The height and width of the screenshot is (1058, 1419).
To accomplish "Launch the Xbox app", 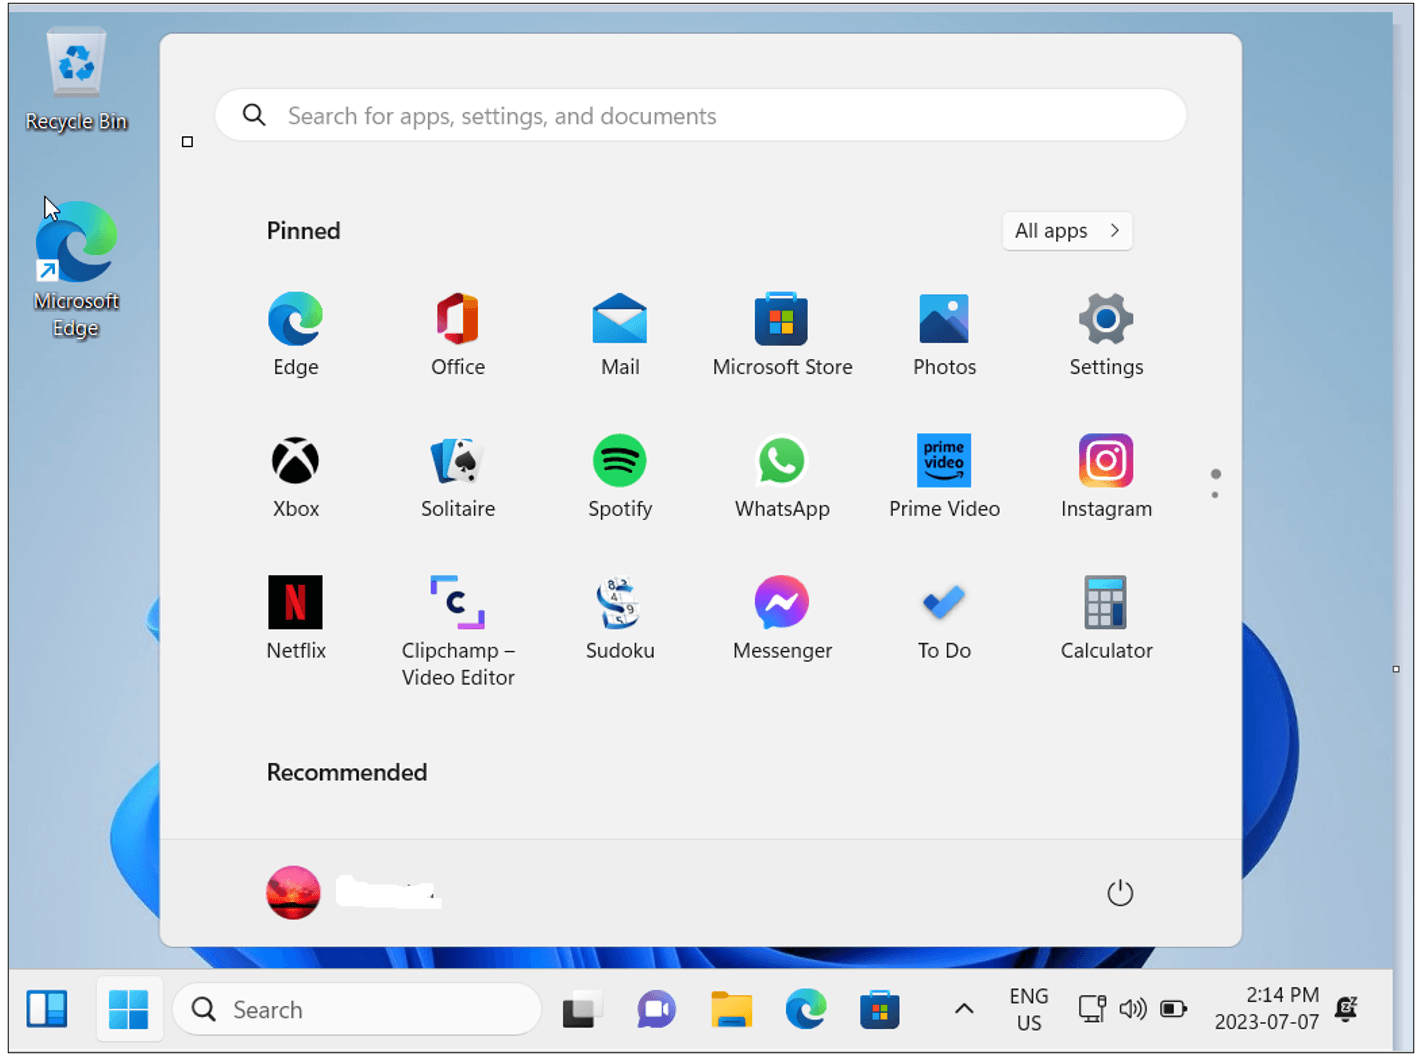I will [296, 476].
